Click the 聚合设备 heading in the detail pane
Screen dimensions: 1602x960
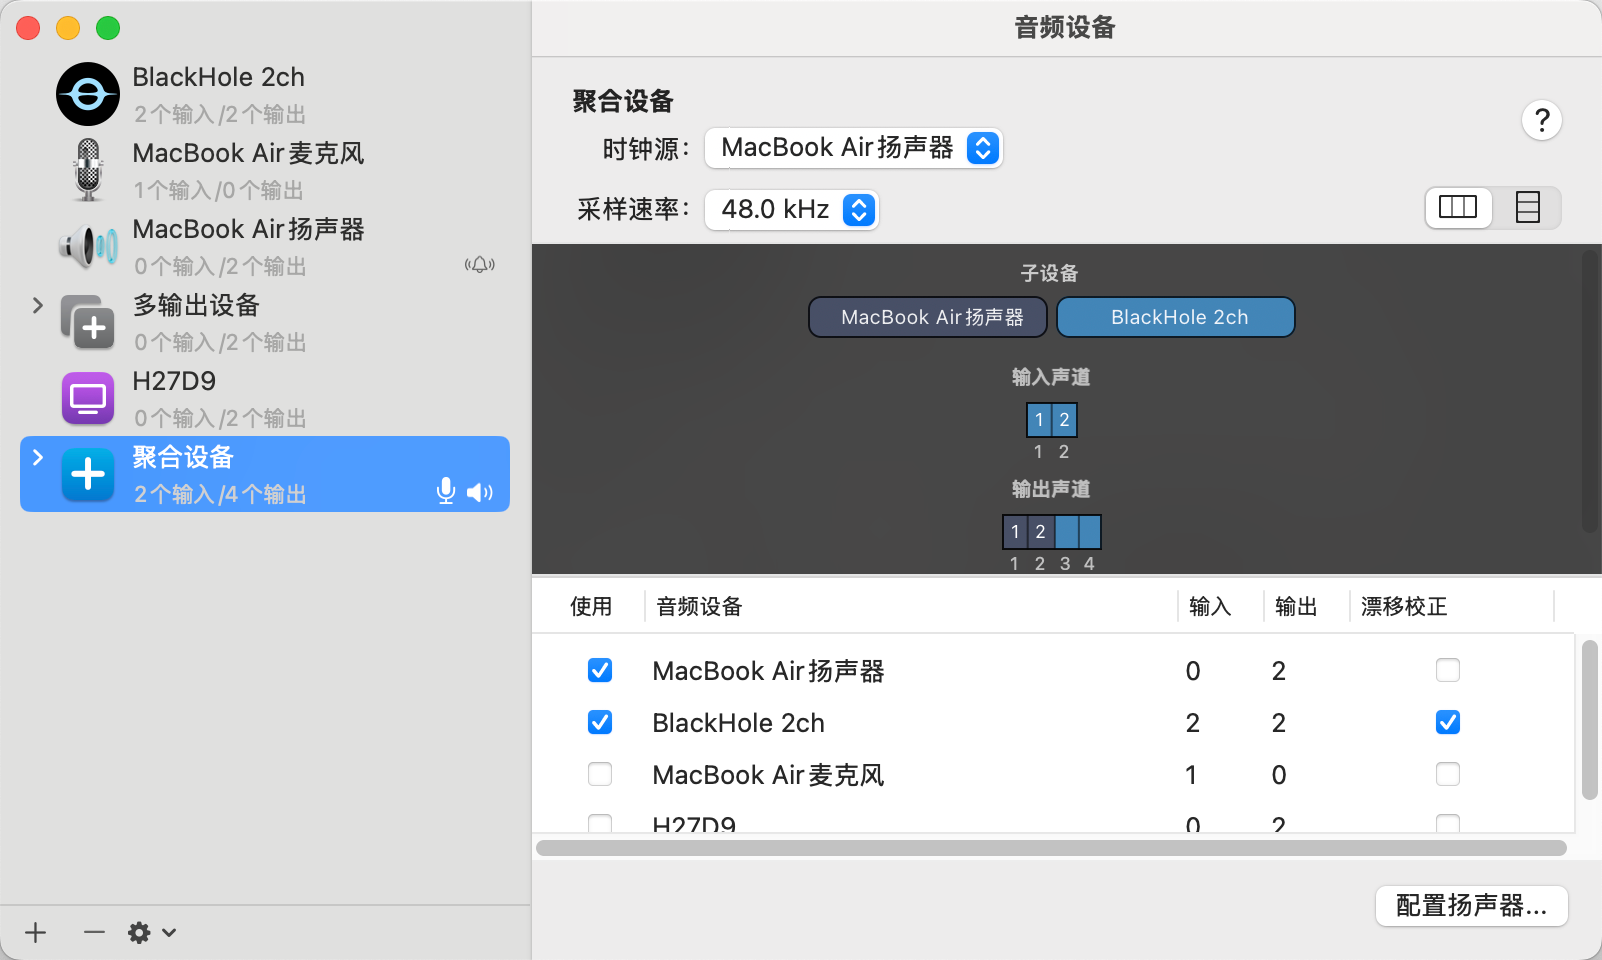pyautogui.click(x=623, y=101)
